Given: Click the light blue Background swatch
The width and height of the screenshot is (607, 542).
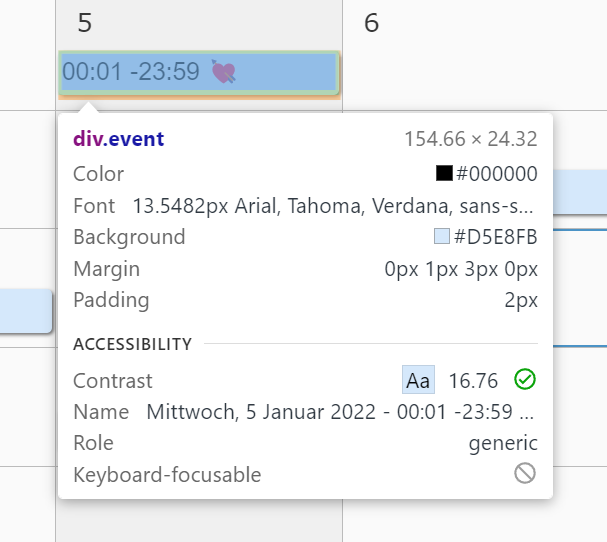Looking at the screenshot, I should 442,237.
